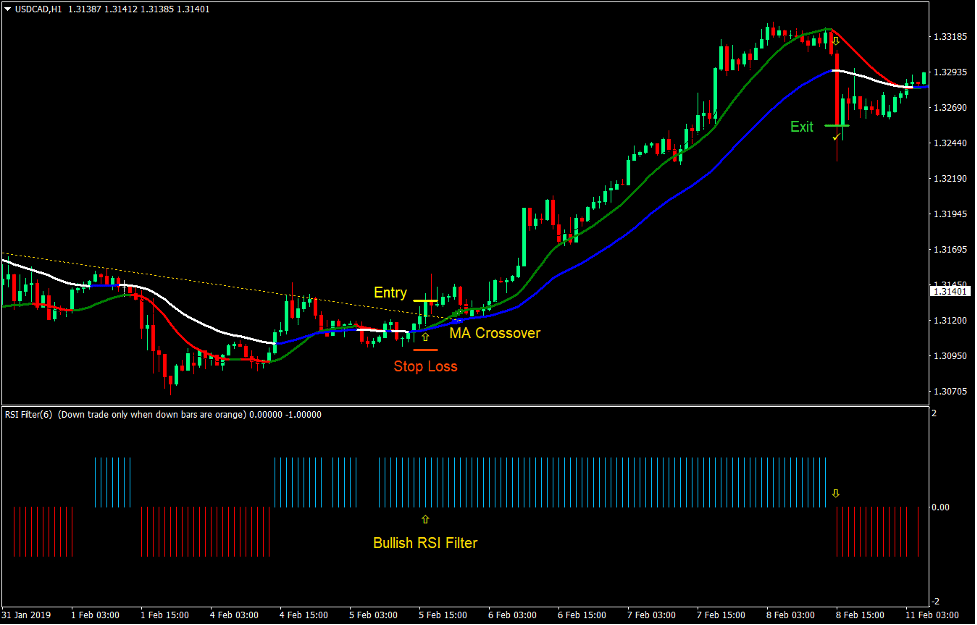Select the yellow Entry level line

(425, 300)
